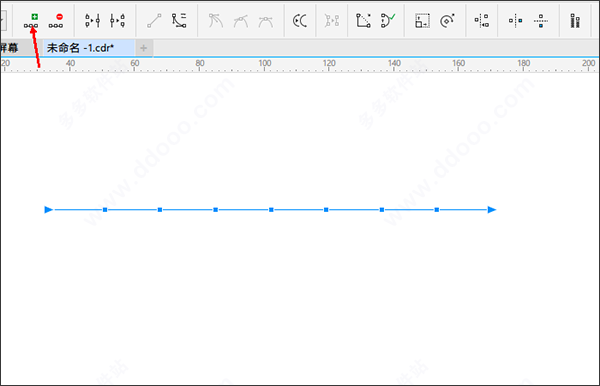
Task: Click the Close Curve icon with green check
Action: (x=388, y=20)
